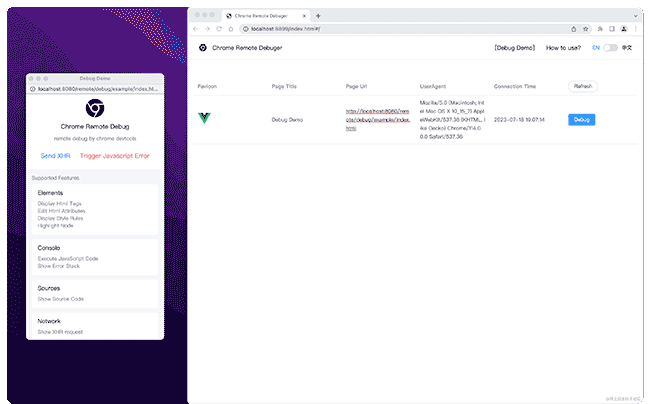Click the EN language label
The width and height of the screenshot is (650, 404).
click(596, 48)
